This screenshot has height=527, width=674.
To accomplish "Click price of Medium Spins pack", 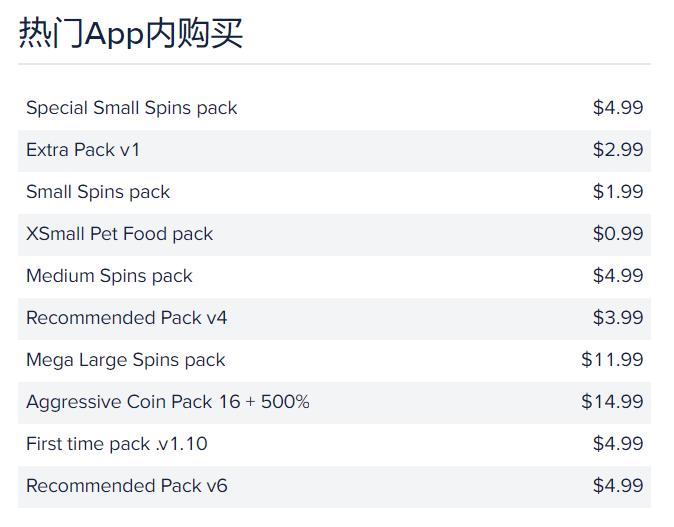I will (617, 276).
